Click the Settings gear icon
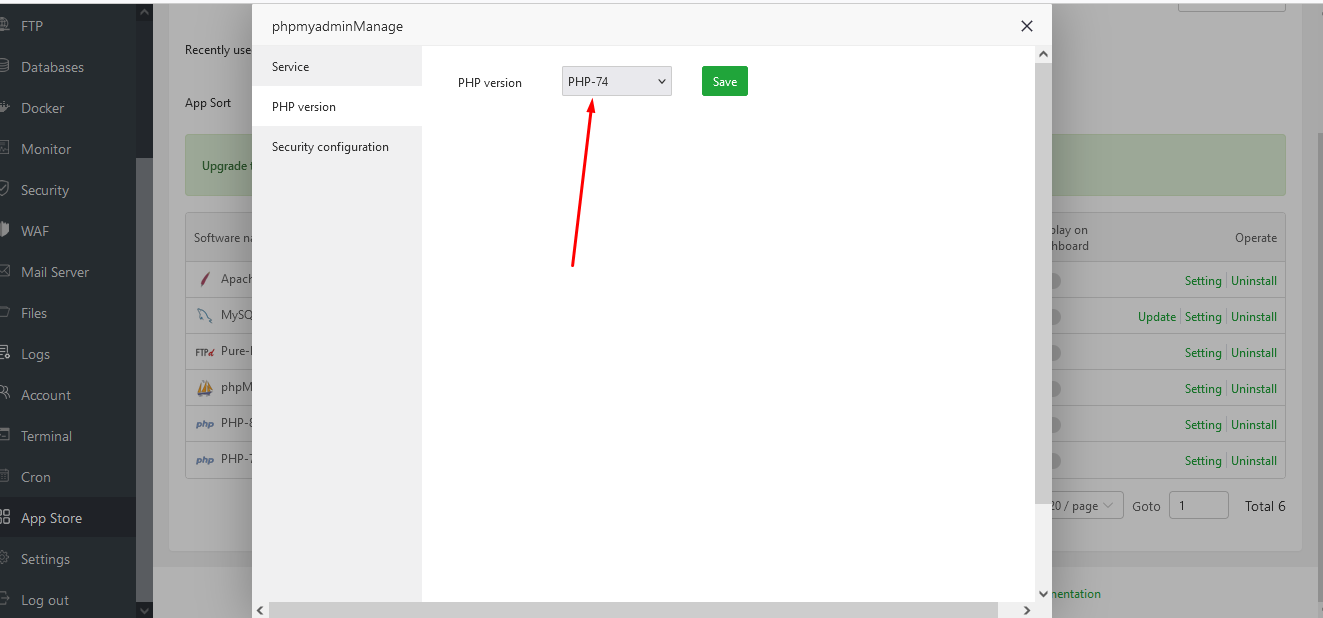Screen dimensions: 1323x618 point(4,559)
